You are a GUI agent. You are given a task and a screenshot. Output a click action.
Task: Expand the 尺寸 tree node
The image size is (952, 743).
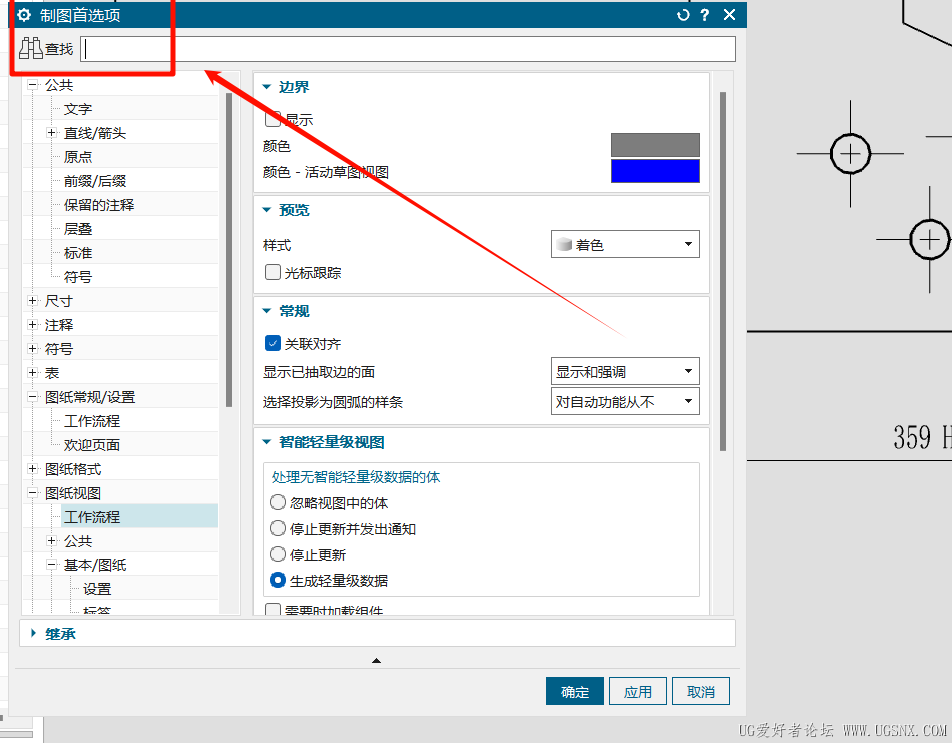pyautogui.click(x=33, y=300)
